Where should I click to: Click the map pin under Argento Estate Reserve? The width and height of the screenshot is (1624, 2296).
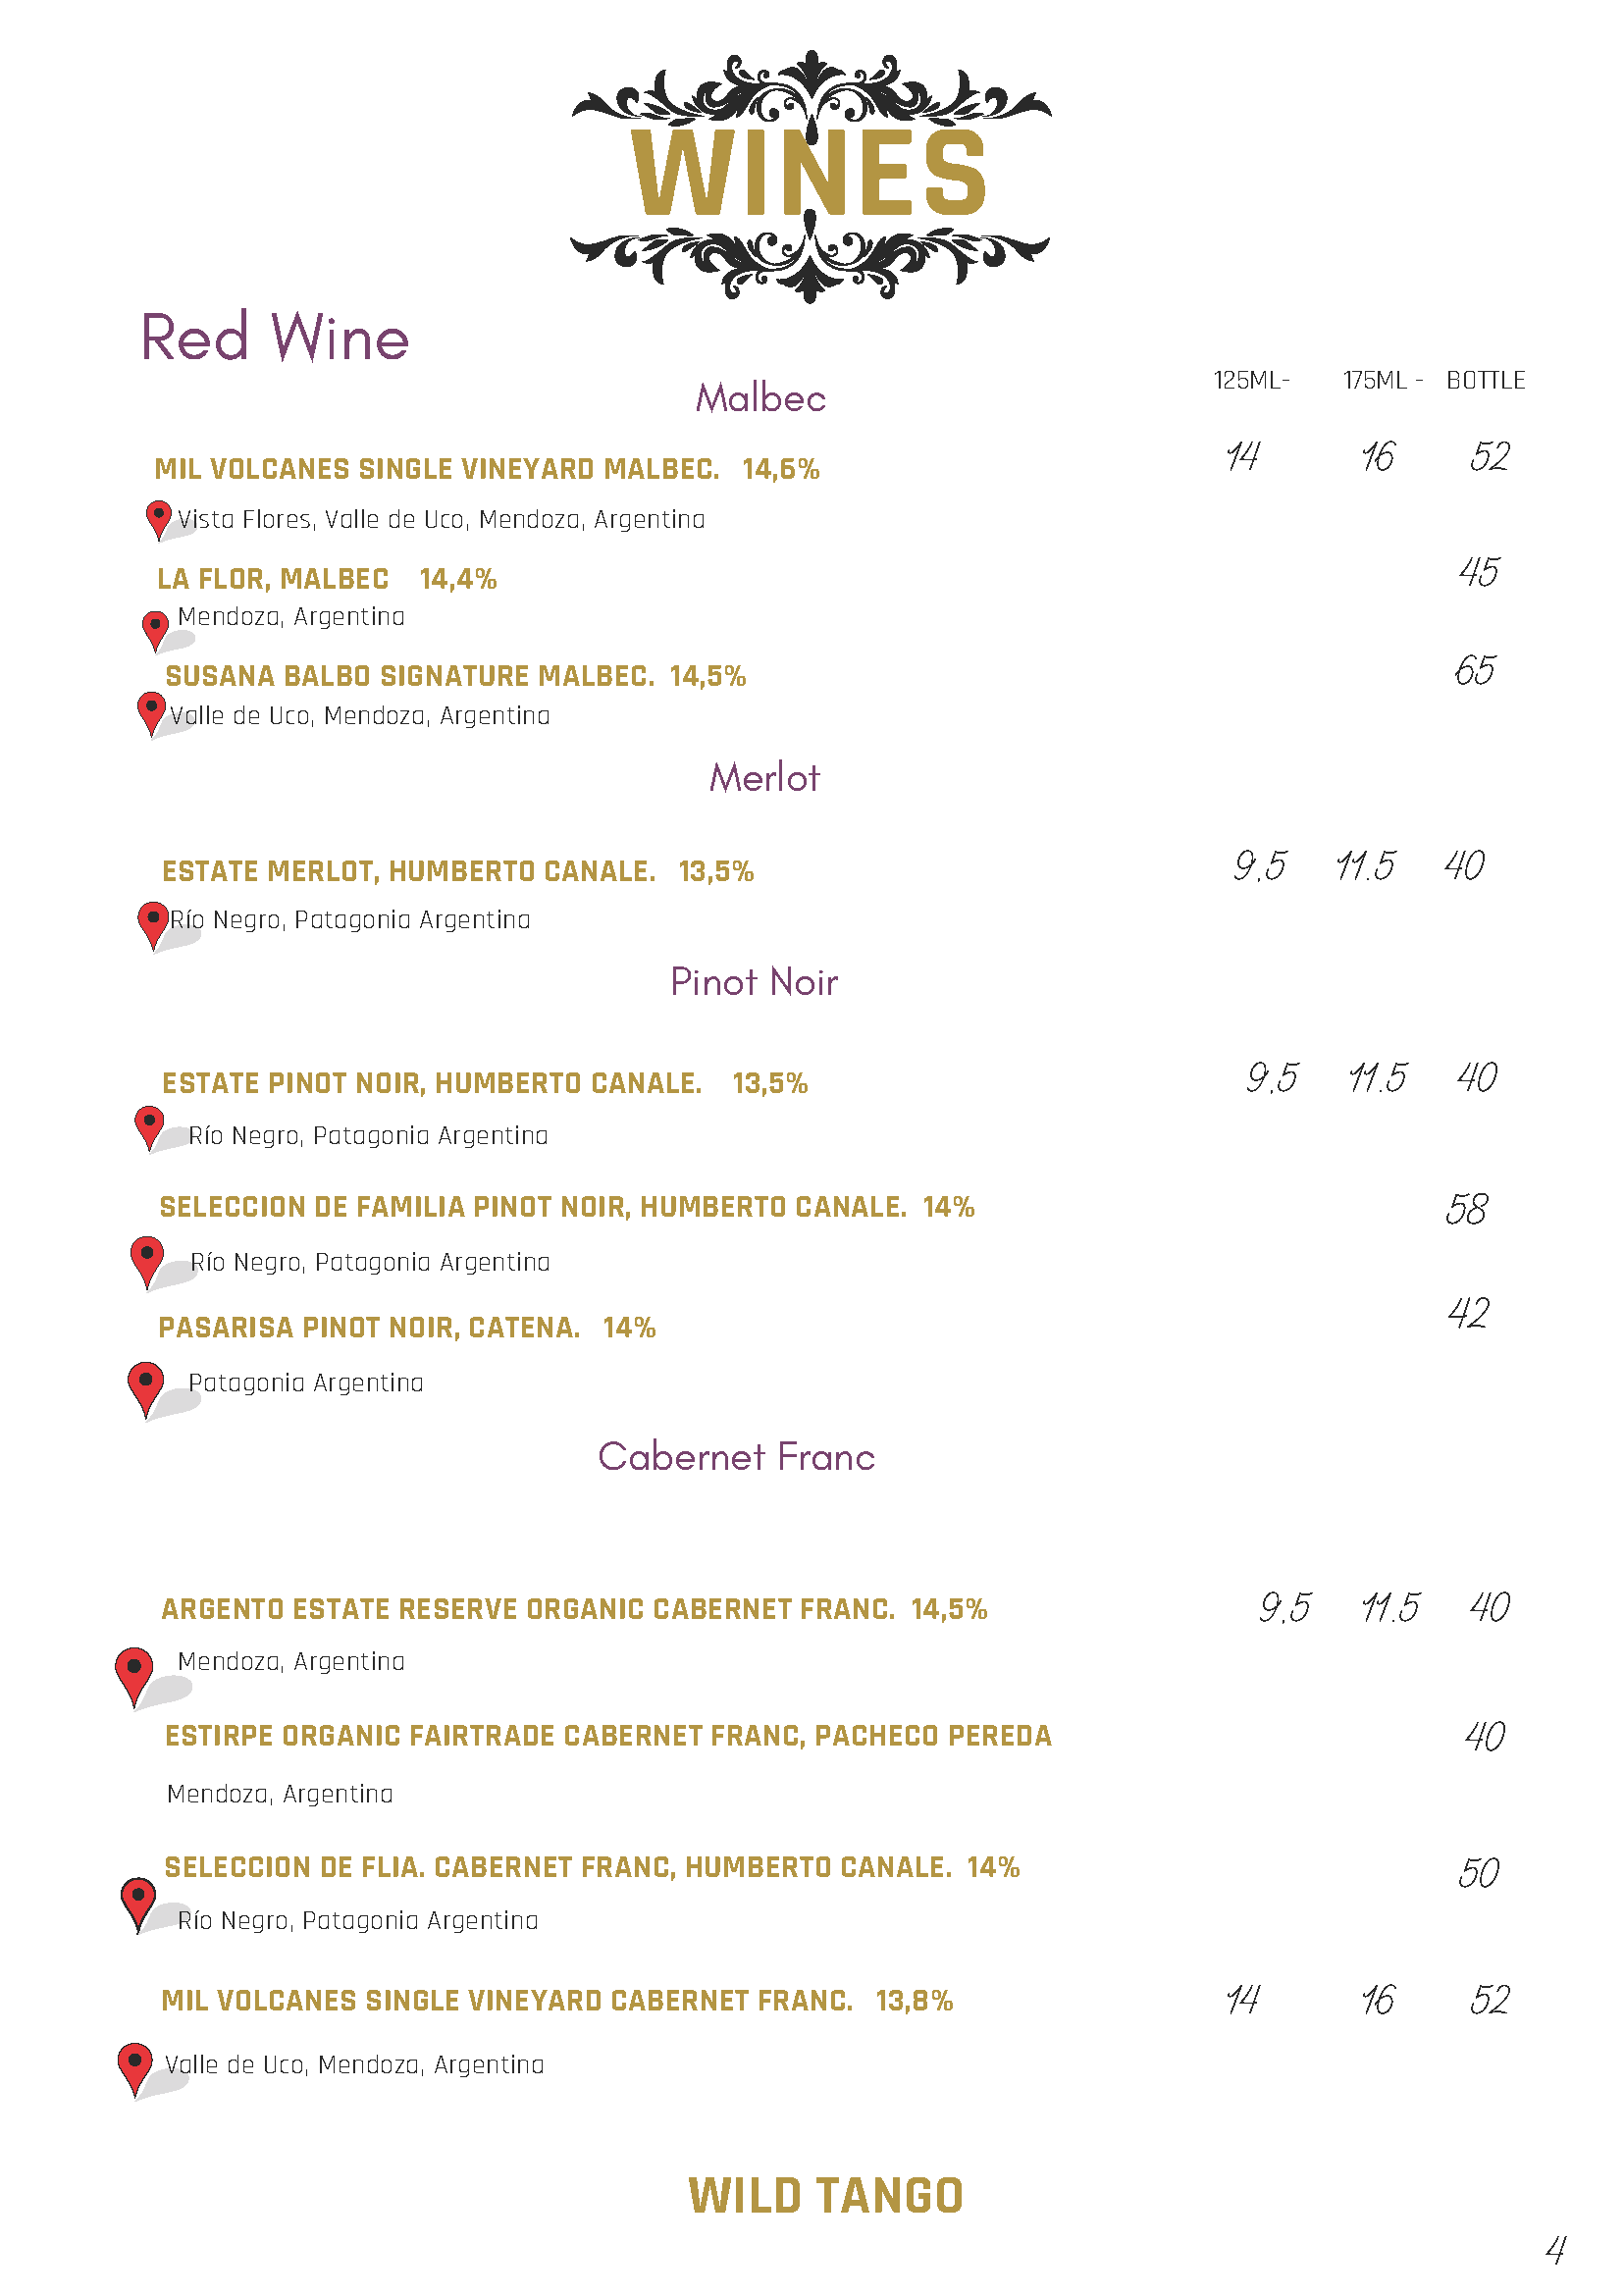click(134, 1674)
